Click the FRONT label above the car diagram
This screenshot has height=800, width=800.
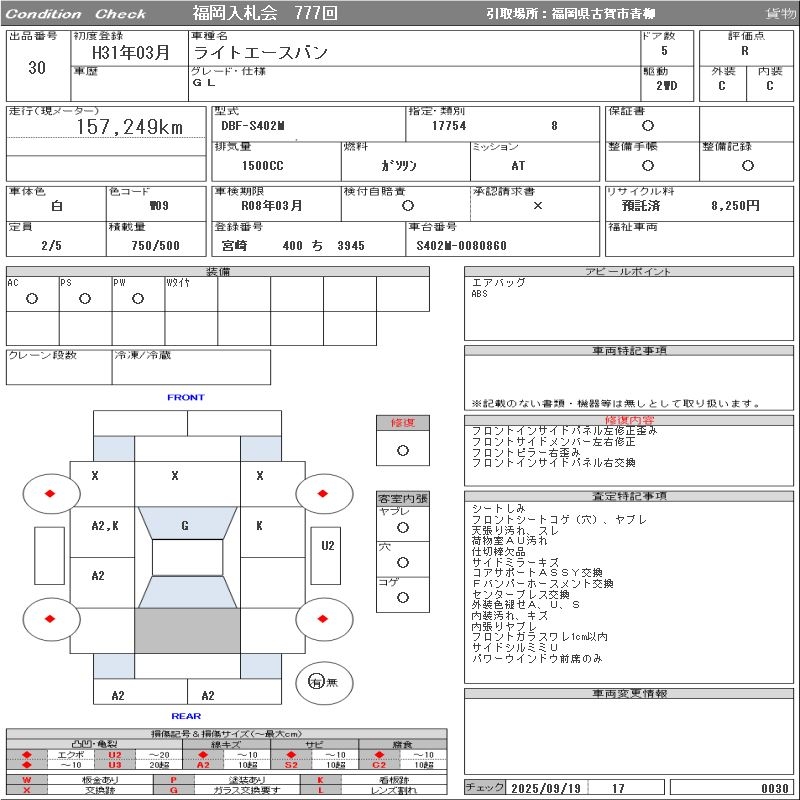pyautogui.click(x=186, y=397)
